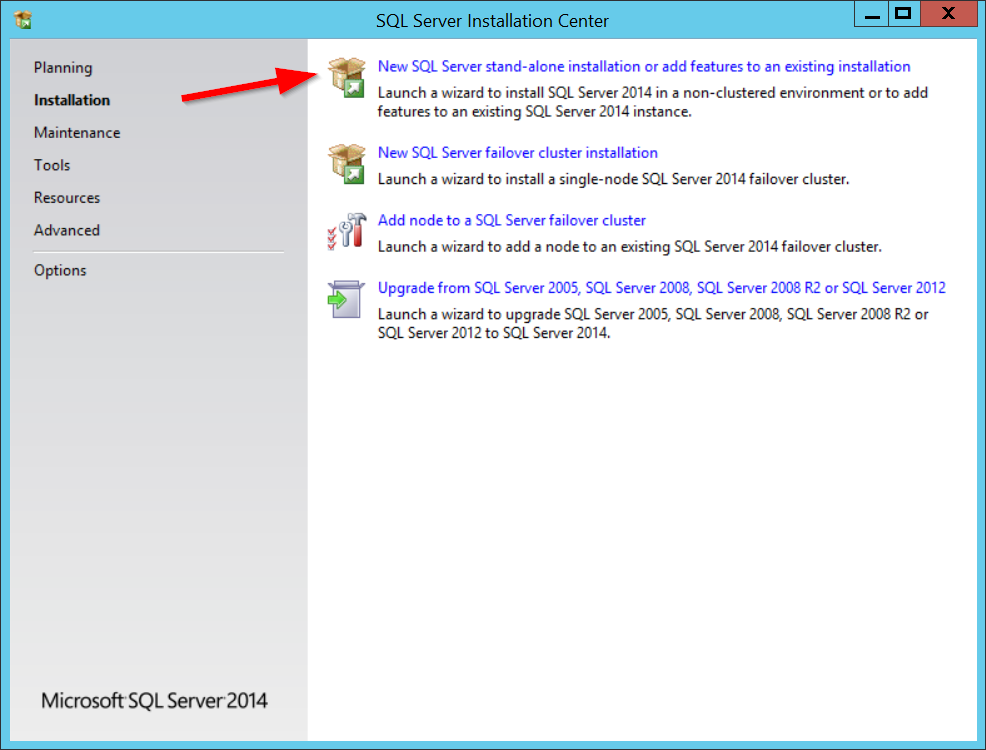This screenshot has width=986, height=750.
Task: Open the Tools category
Action: click(52, 165)
